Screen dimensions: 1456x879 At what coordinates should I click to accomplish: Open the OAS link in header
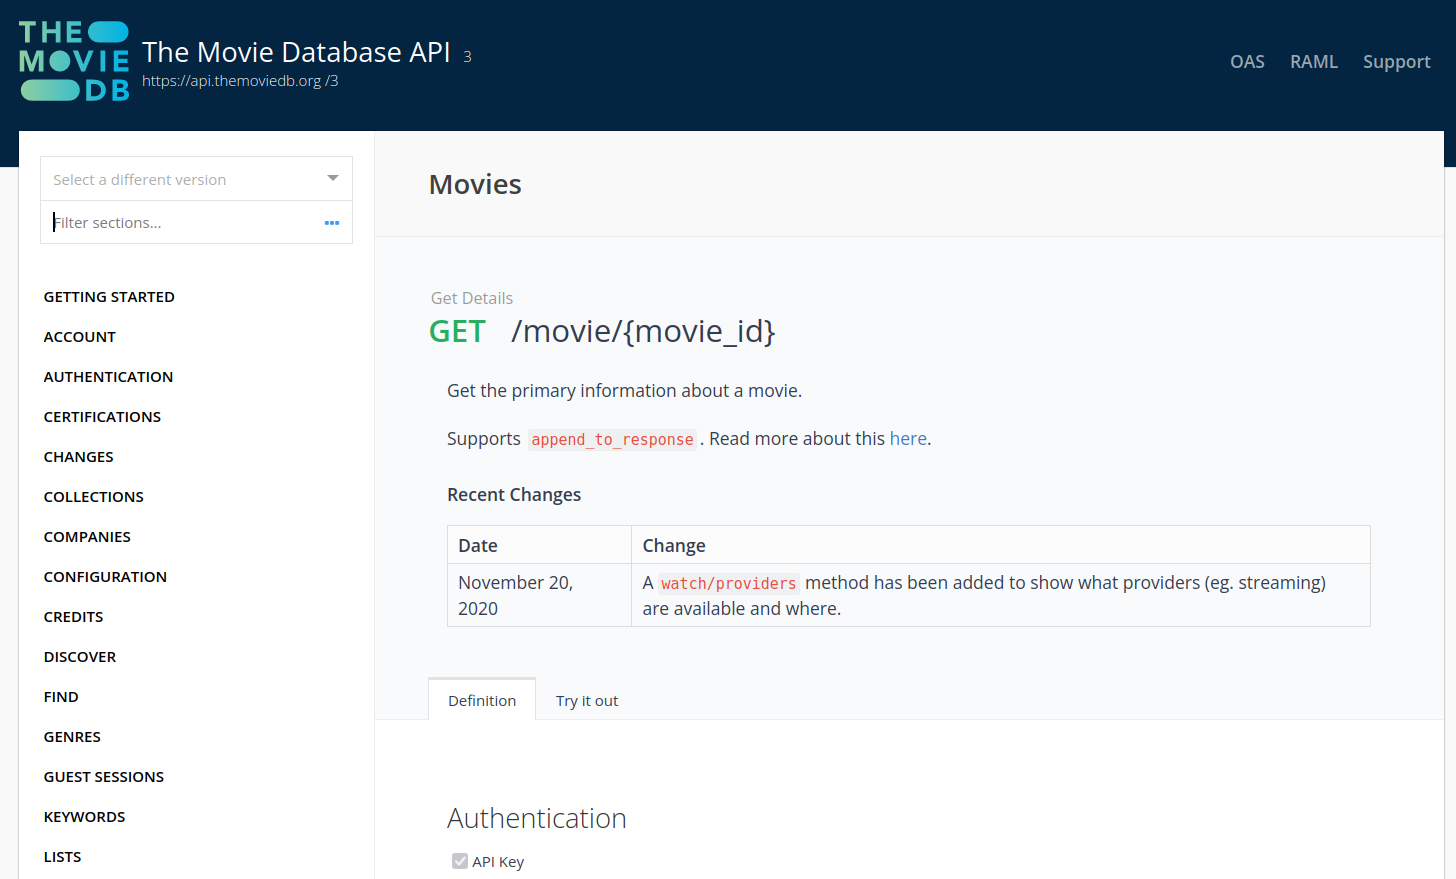pyautogui.click(x=1247, y=62)
